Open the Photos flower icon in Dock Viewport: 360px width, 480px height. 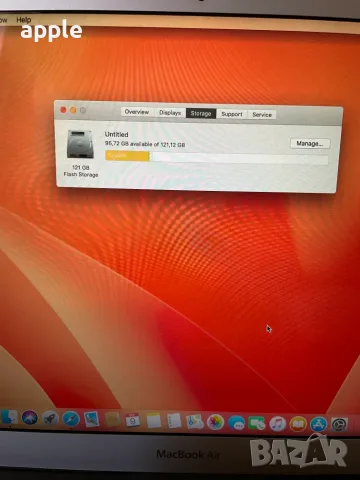[x=215, y=422]
